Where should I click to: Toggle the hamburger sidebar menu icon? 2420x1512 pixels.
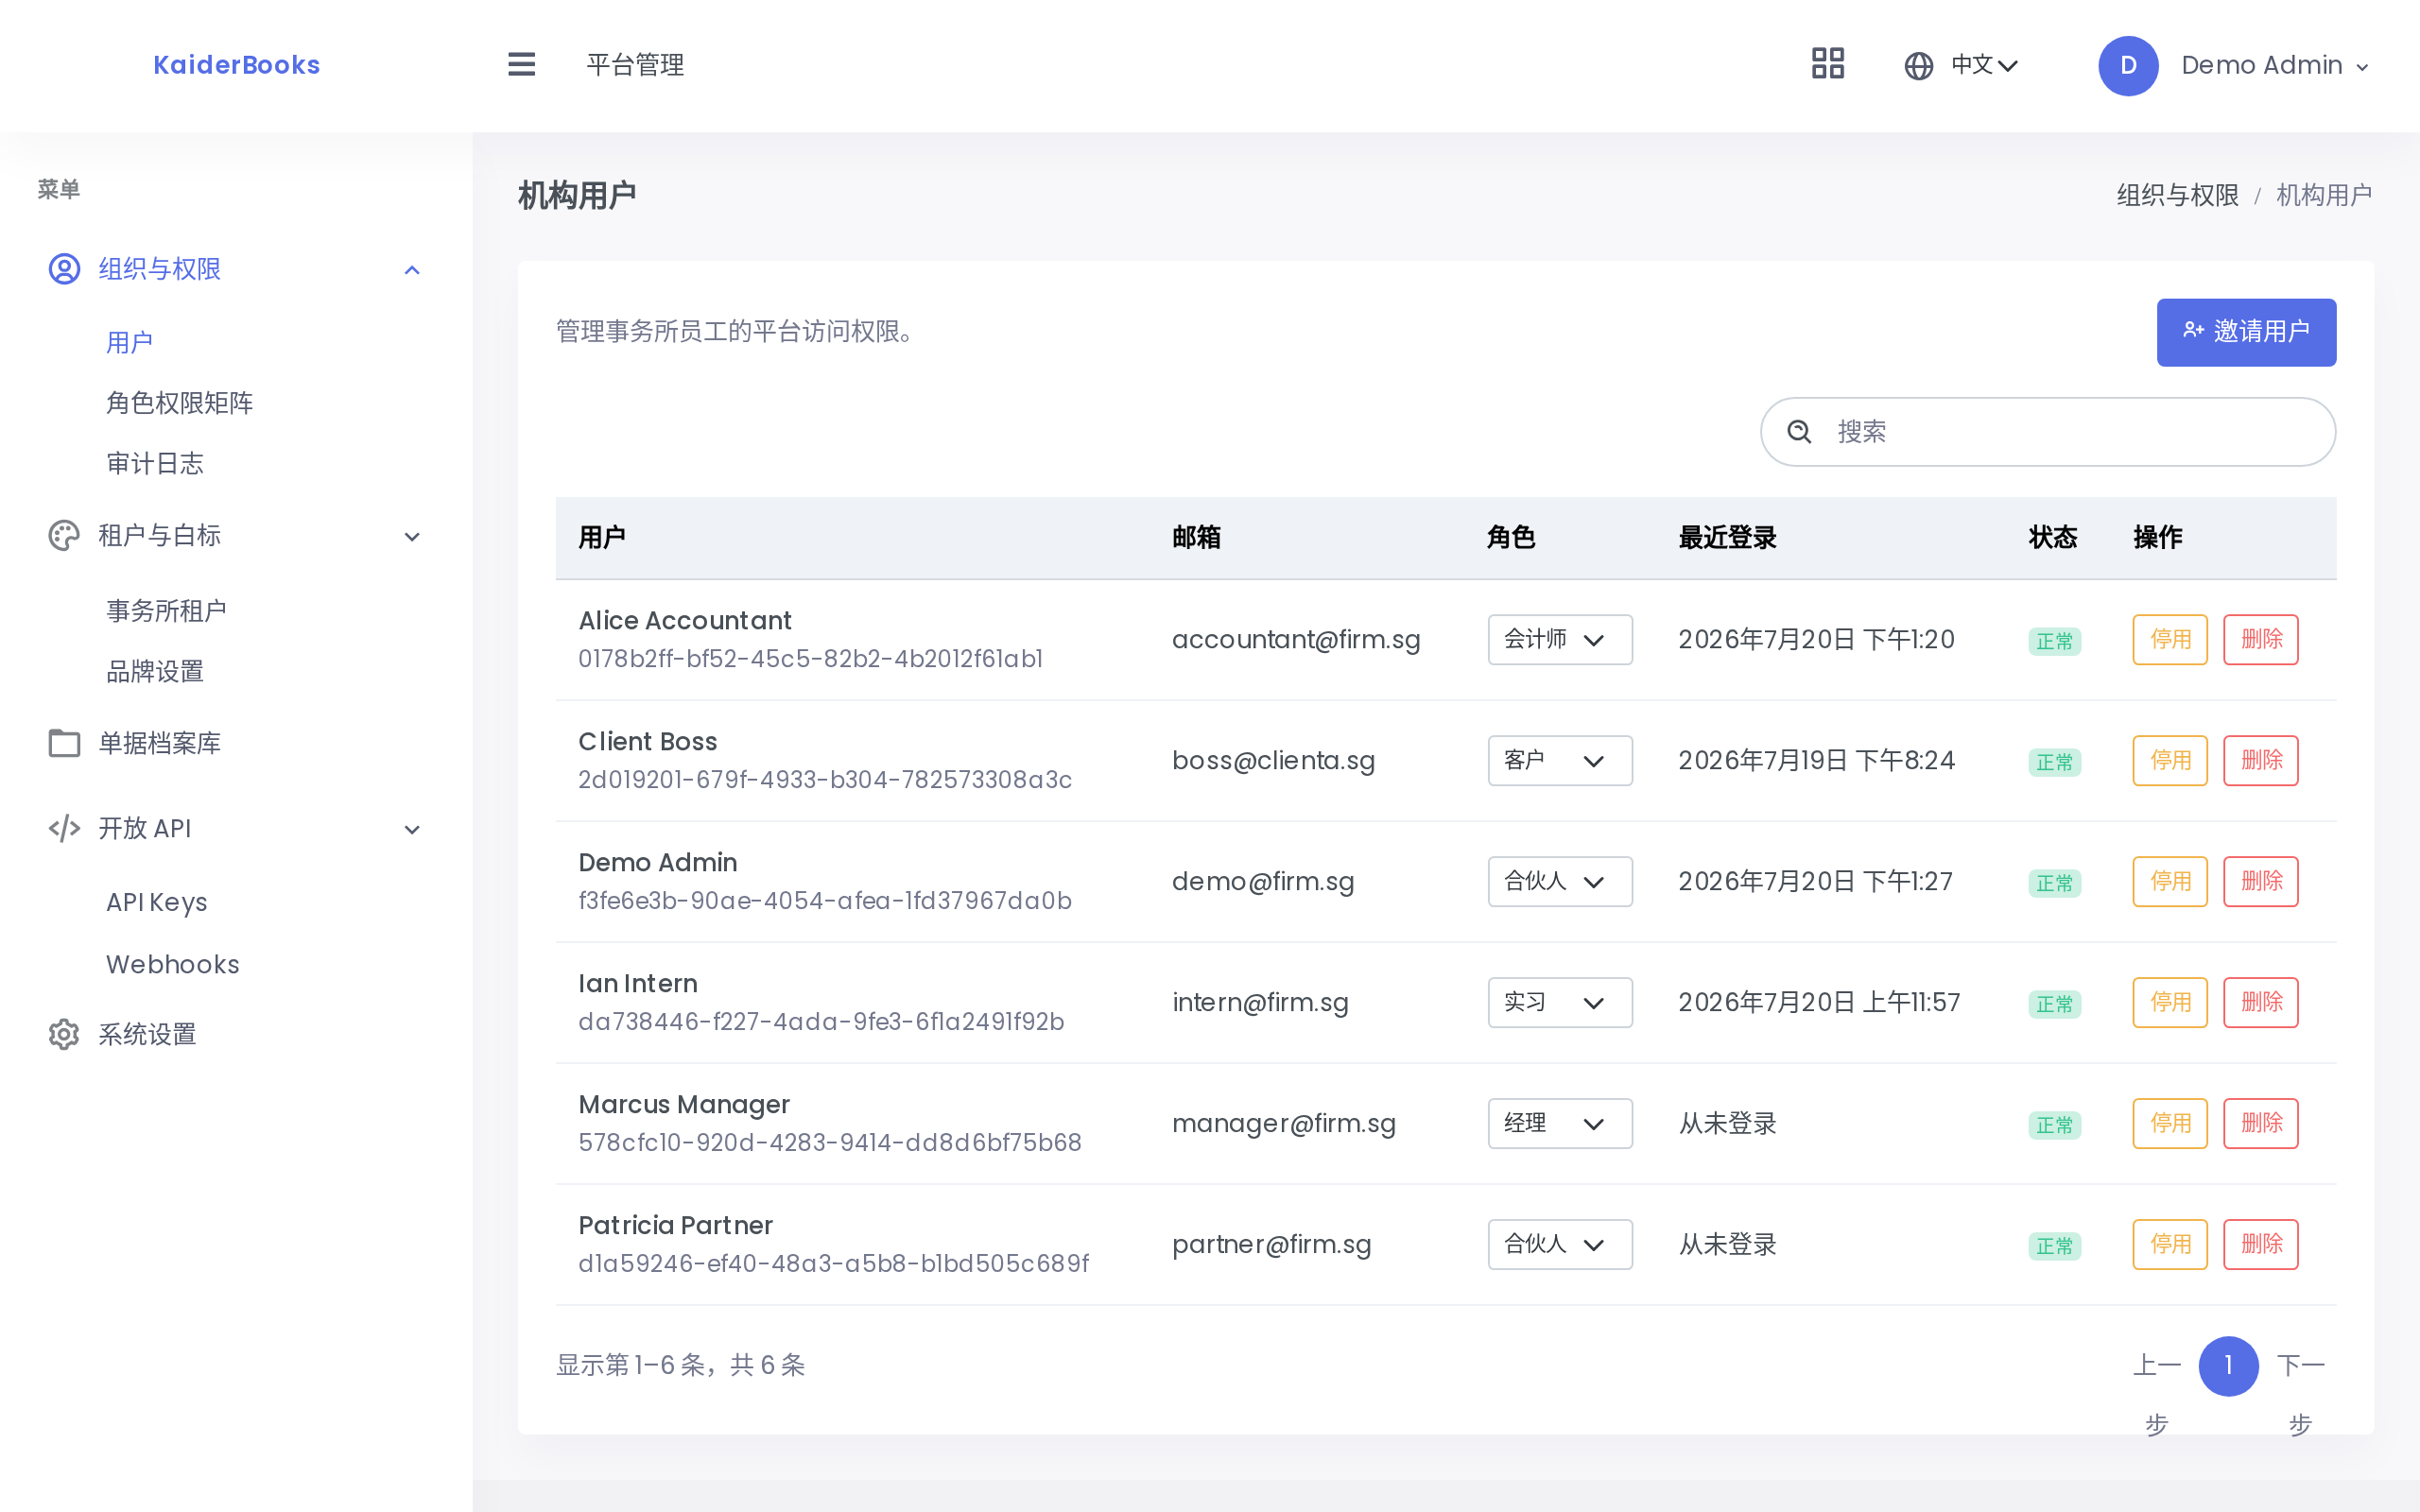tap(521, 65)
